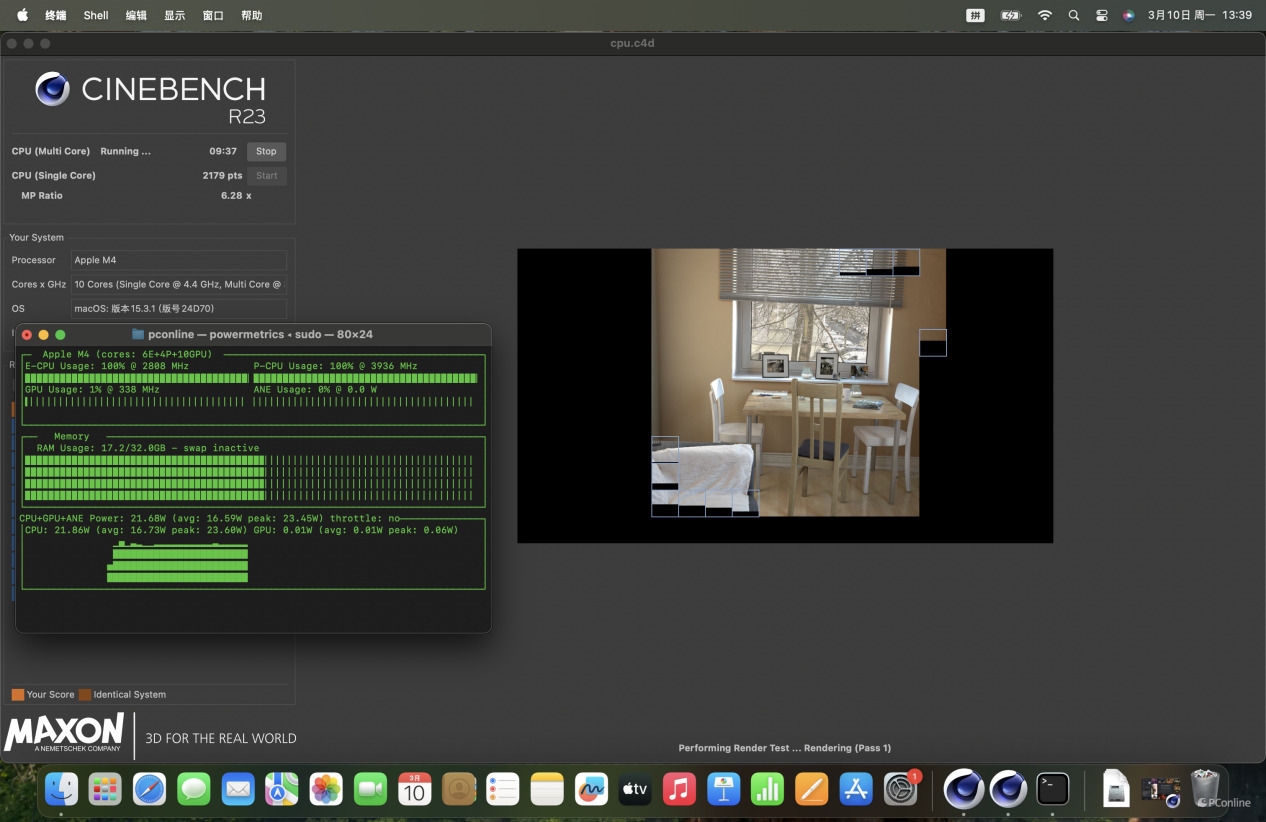Open the 窗口 menu
This screenshot has height=822, width=1266.
(213, 16)
